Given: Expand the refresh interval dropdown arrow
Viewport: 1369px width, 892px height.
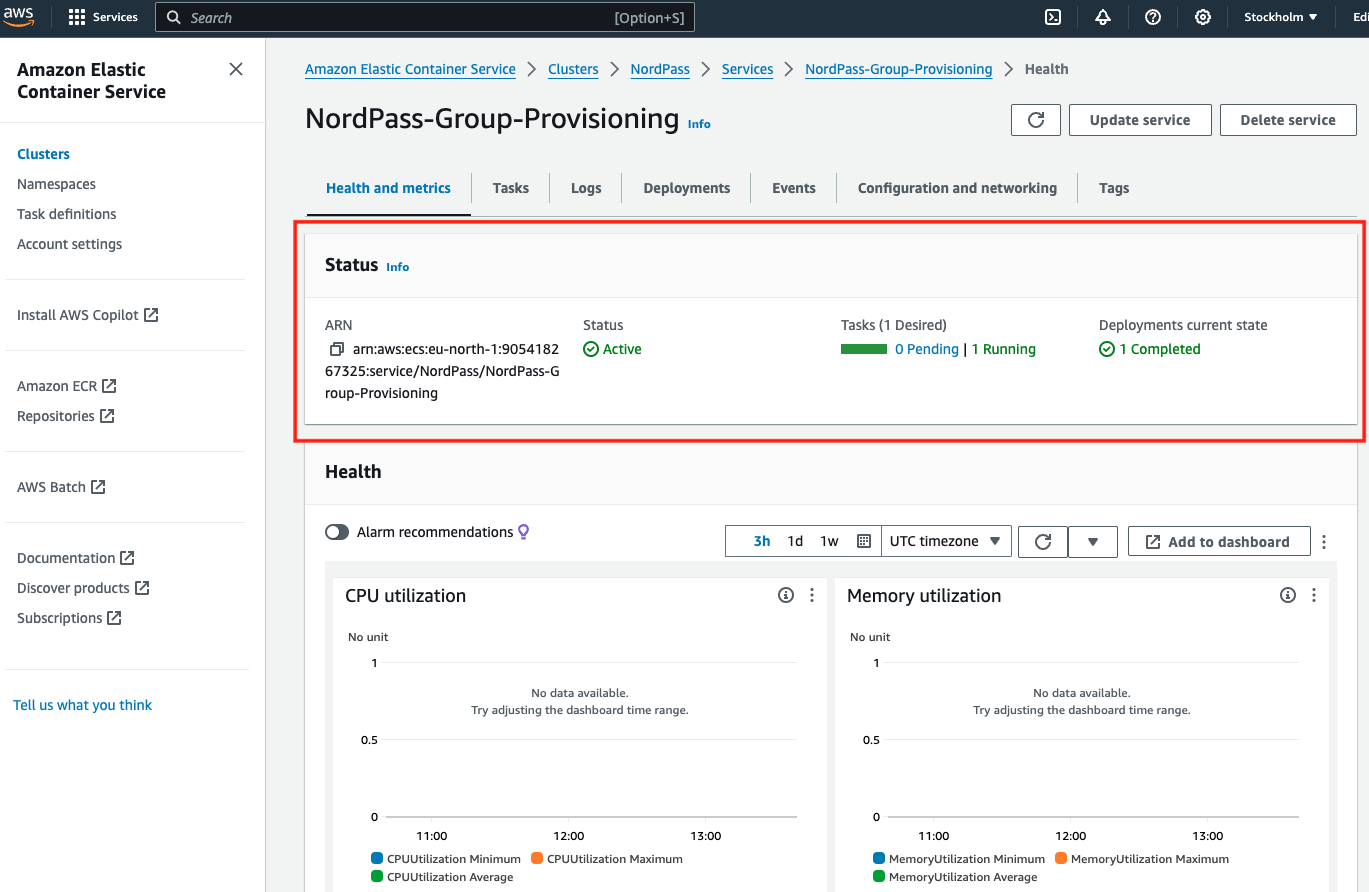Looking at the screenshot, I should (x=1093, y=541).
